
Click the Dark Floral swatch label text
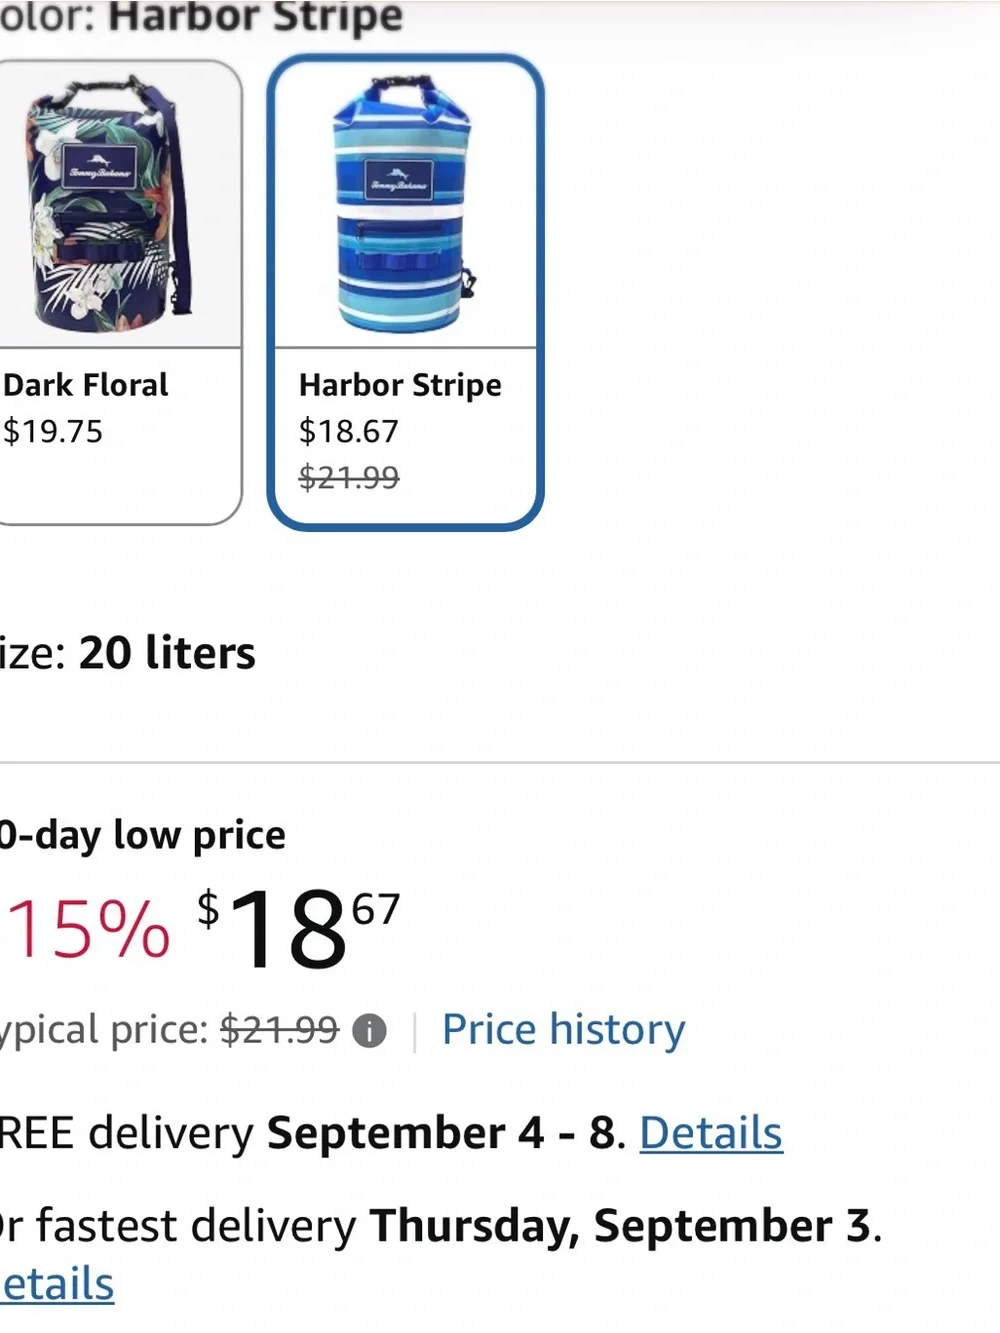tap(86, 385)
